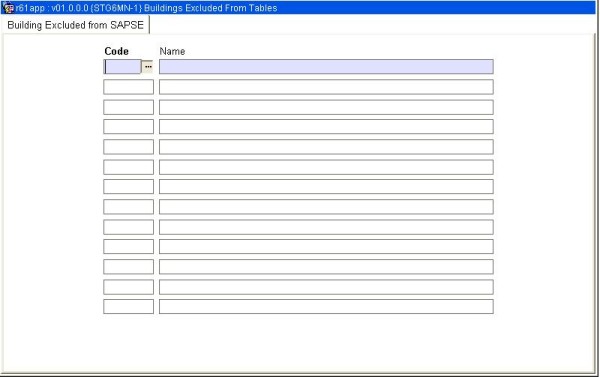
Task: Focus the highlighted first-row Code field
Action: click(x=122, y=67)
